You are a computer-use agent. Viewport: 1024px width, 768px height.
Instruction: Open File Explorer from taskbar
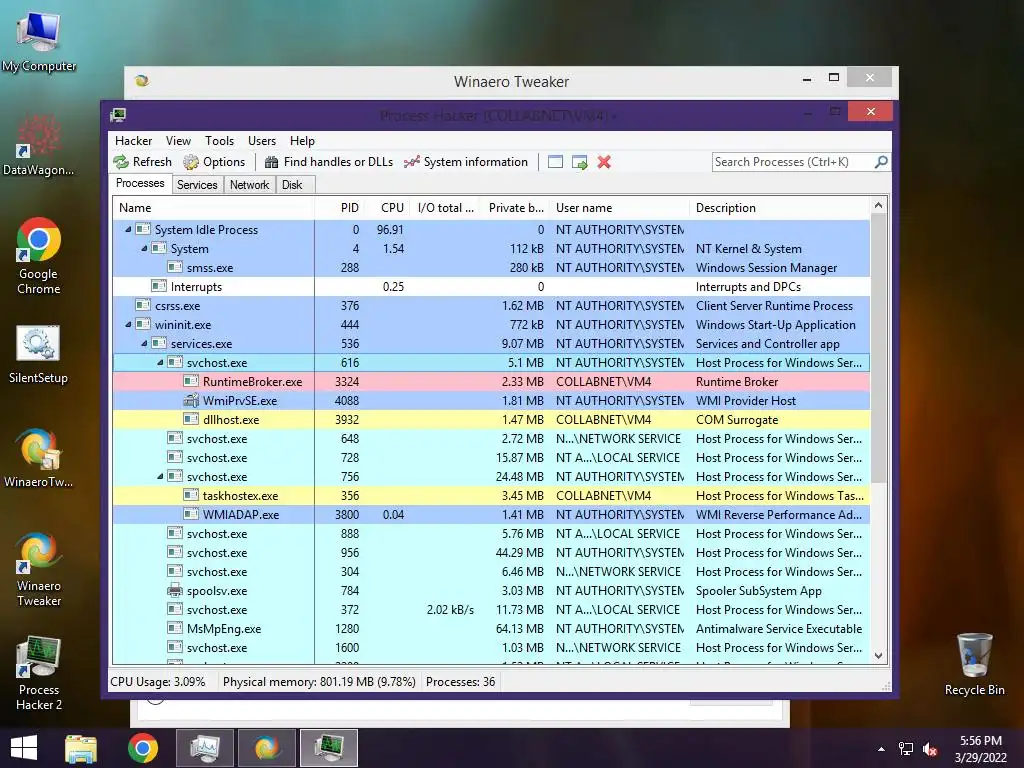81,748
